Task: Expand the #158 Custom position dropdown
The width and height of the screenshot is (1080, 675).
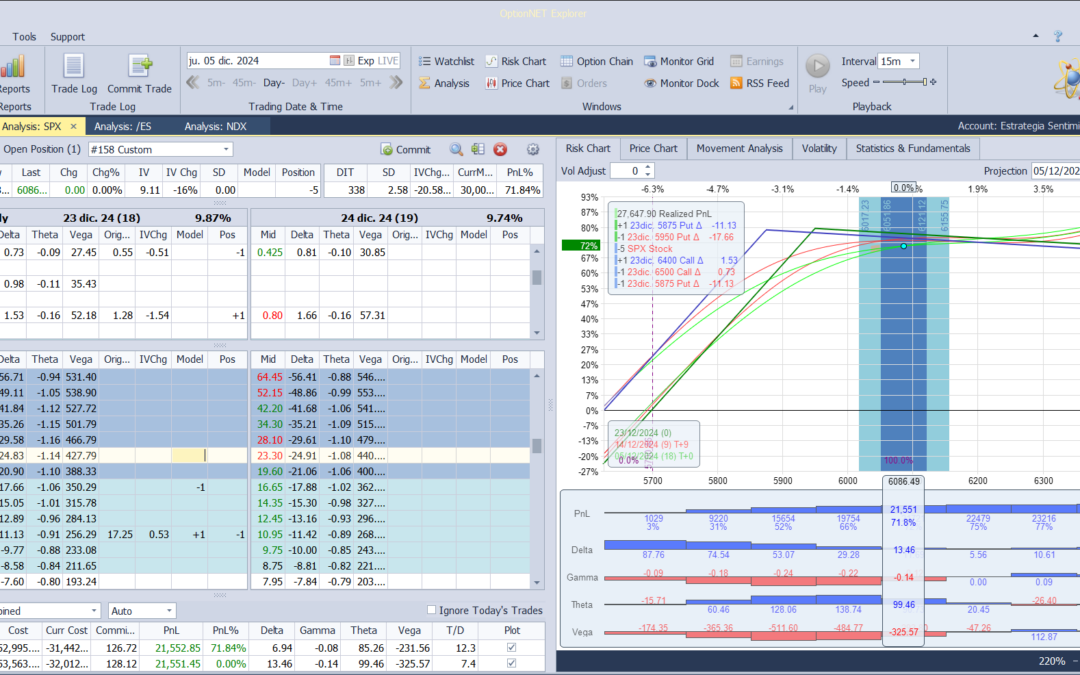Action: [x=225, y=149]
